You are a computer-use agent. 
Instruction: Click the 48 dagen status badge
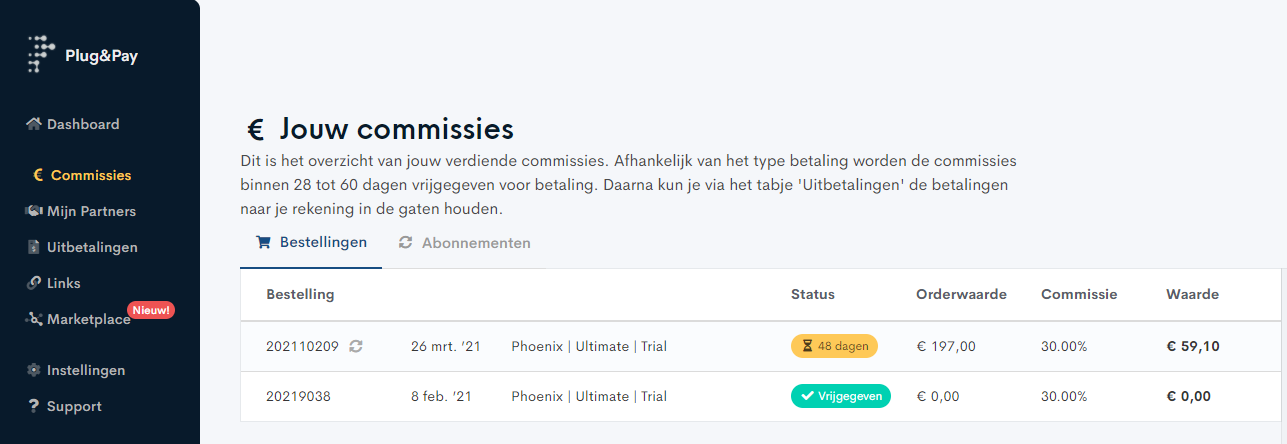point(834,346)
